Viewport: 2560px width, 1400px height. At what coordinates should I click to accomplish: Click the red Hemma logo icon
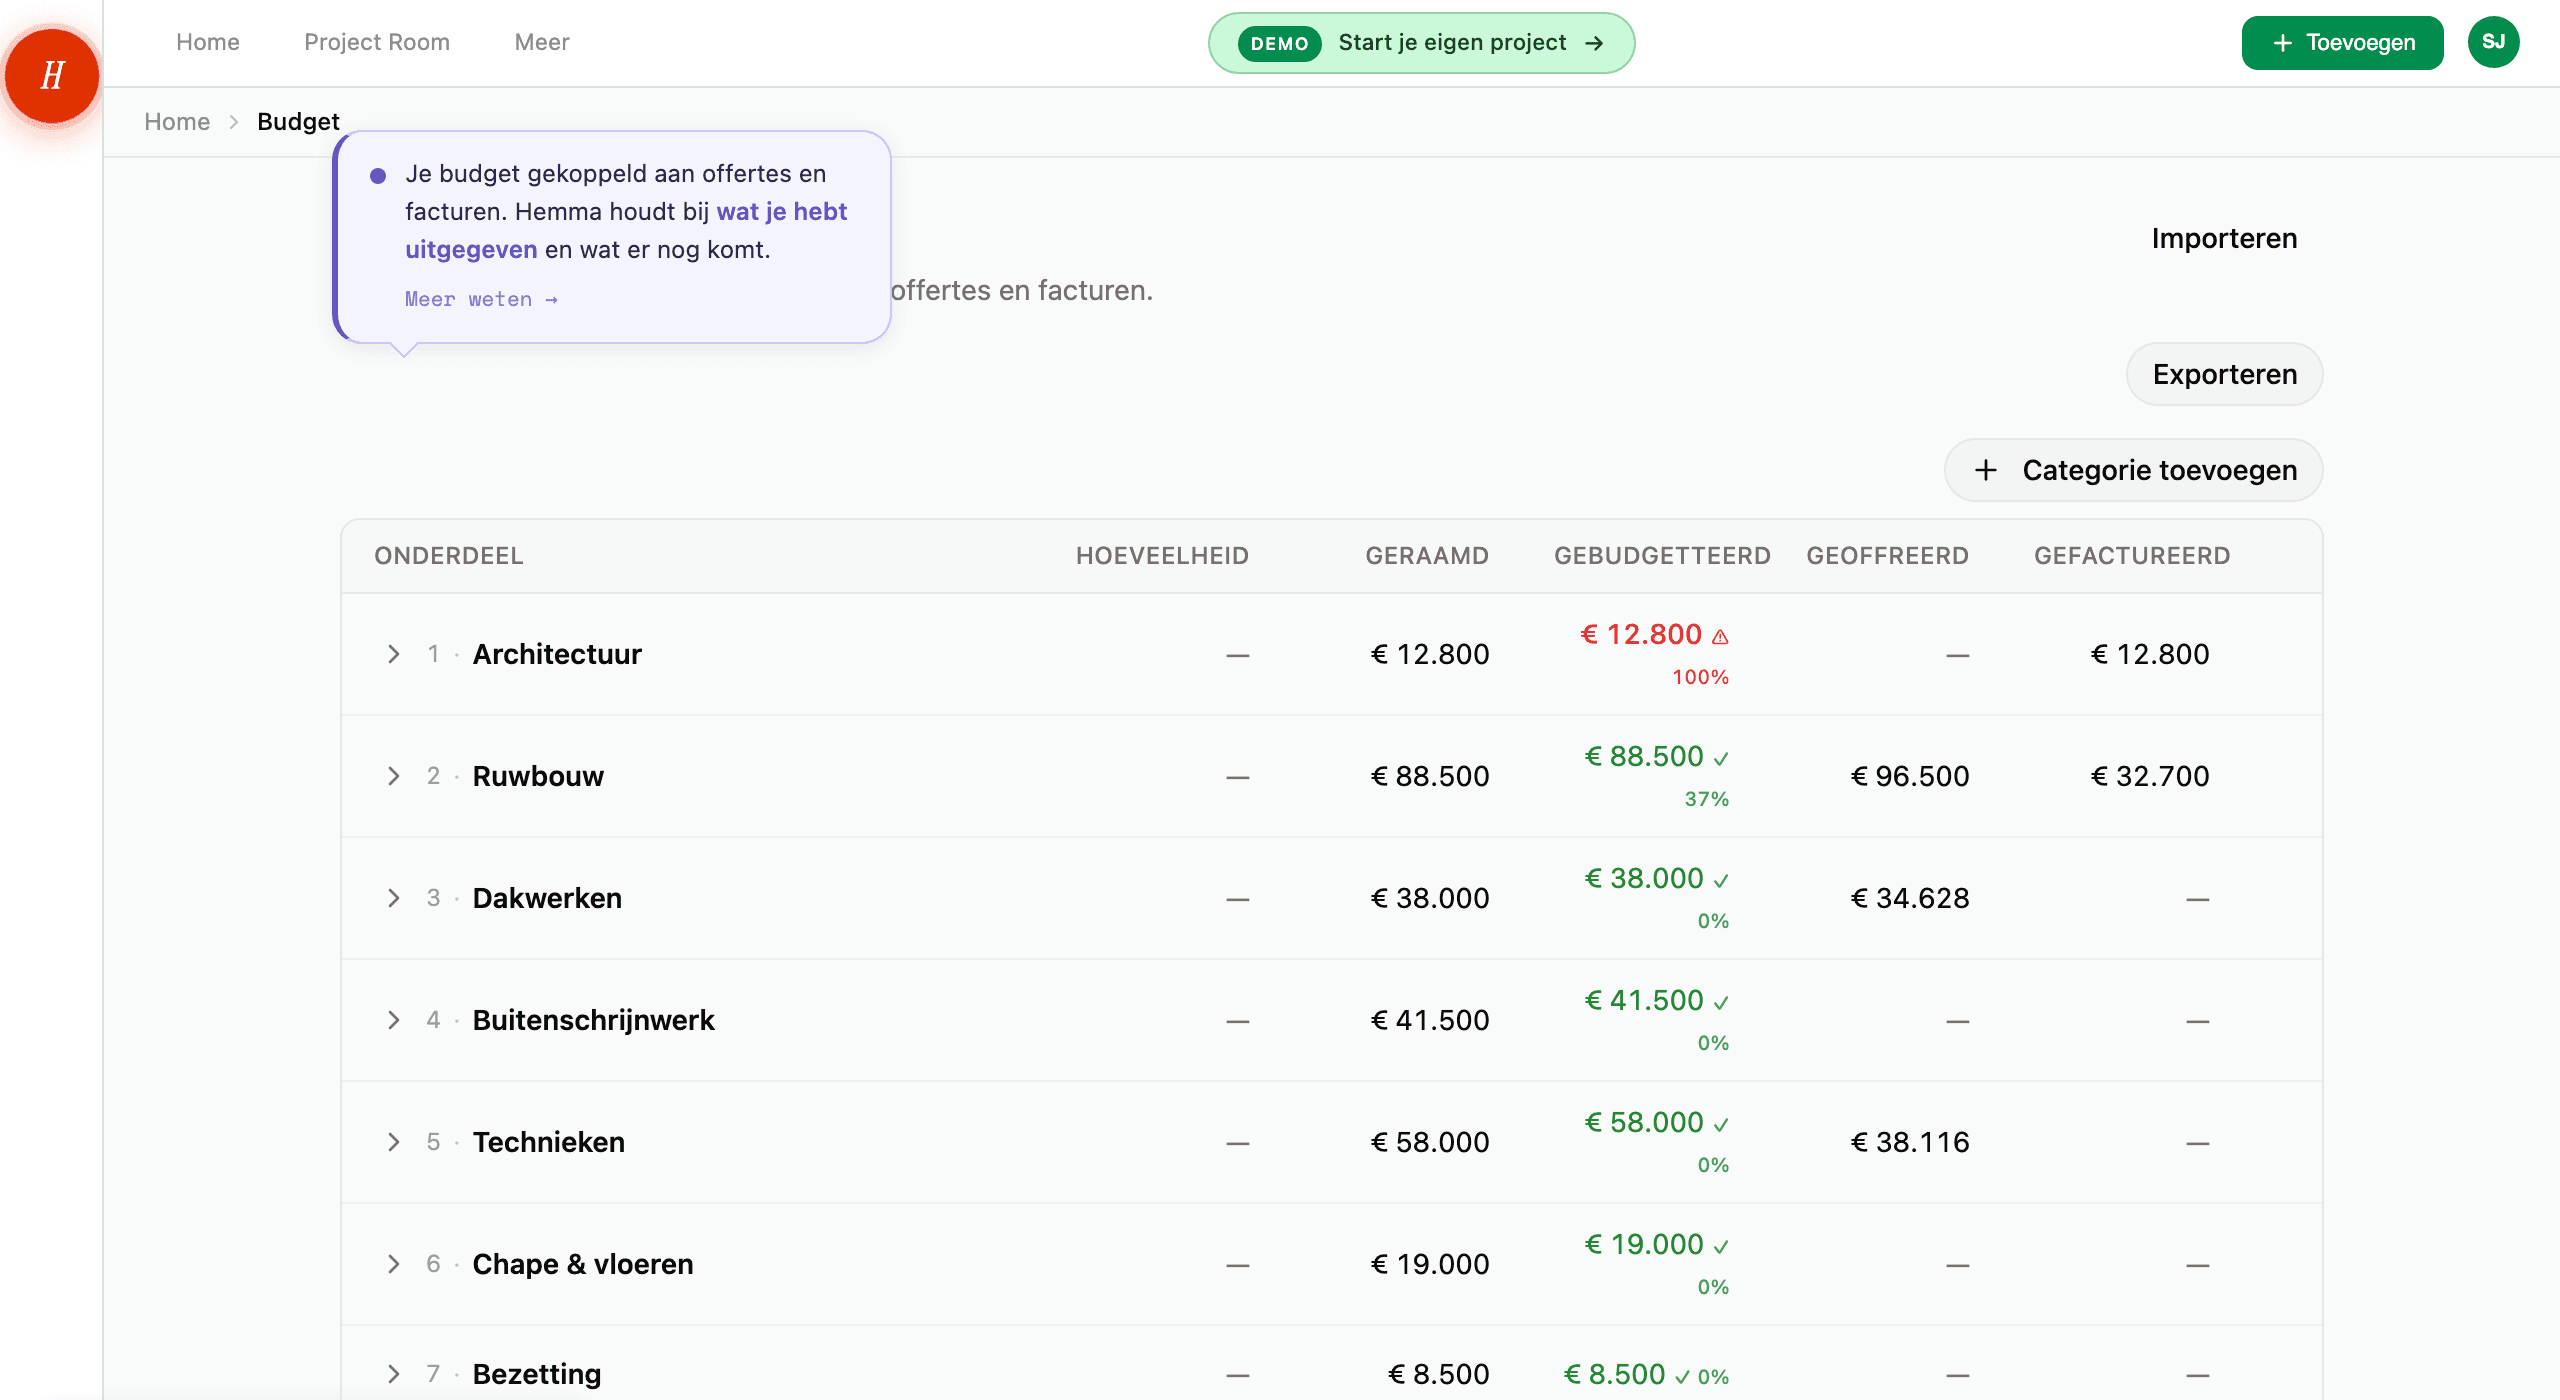coord(52,76)
